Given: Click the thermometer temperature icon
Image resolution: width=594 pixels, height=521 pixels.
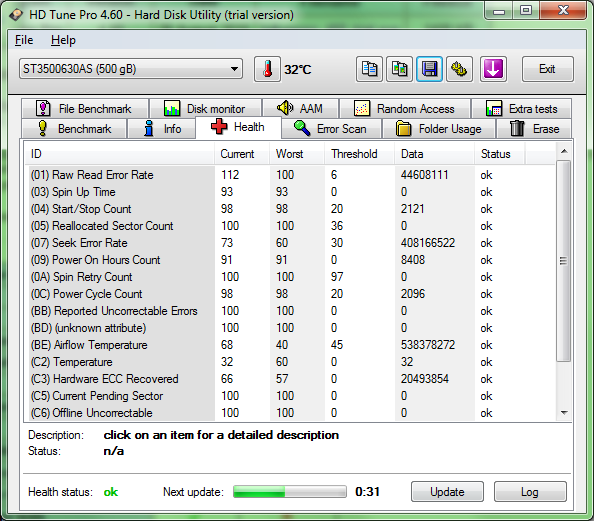Looking at the screenshot, I should (267, 69).
